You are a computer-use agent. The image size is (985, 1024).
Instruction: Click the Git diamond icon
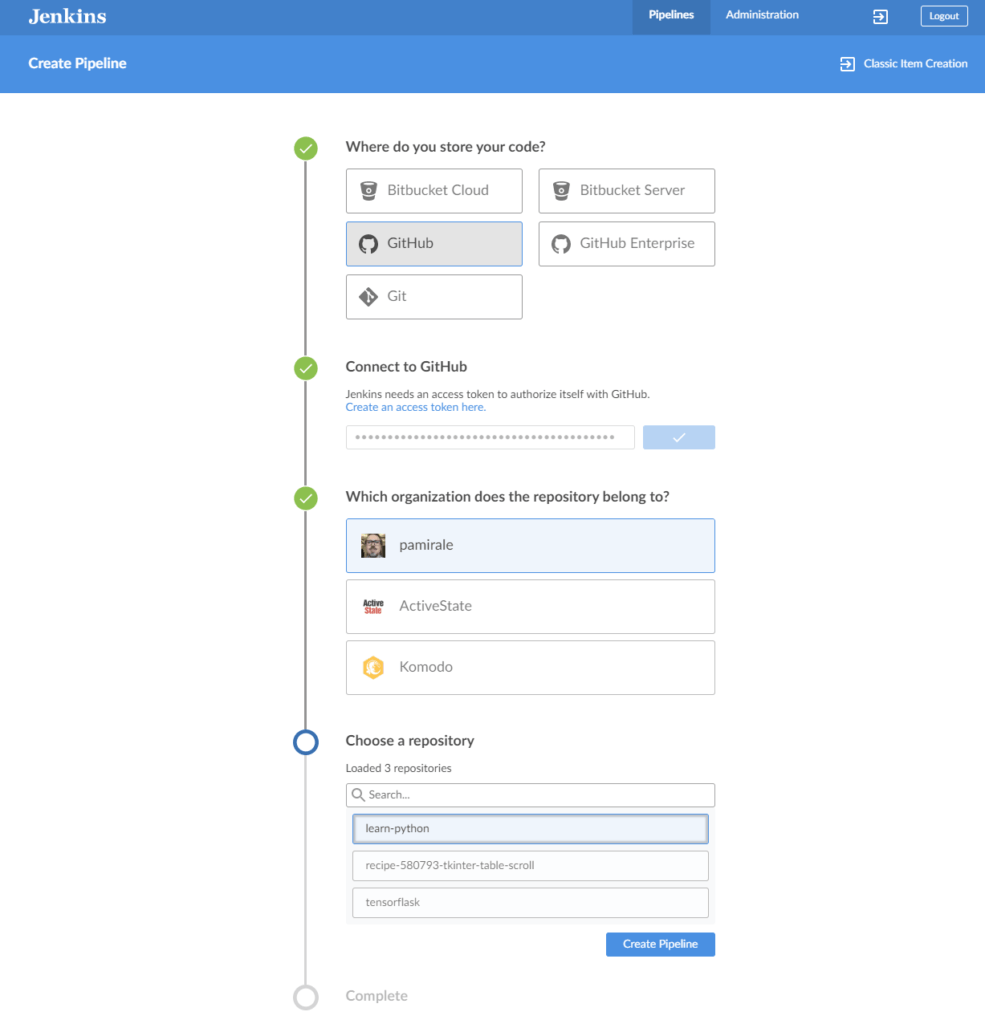click(x=370, y=296)
